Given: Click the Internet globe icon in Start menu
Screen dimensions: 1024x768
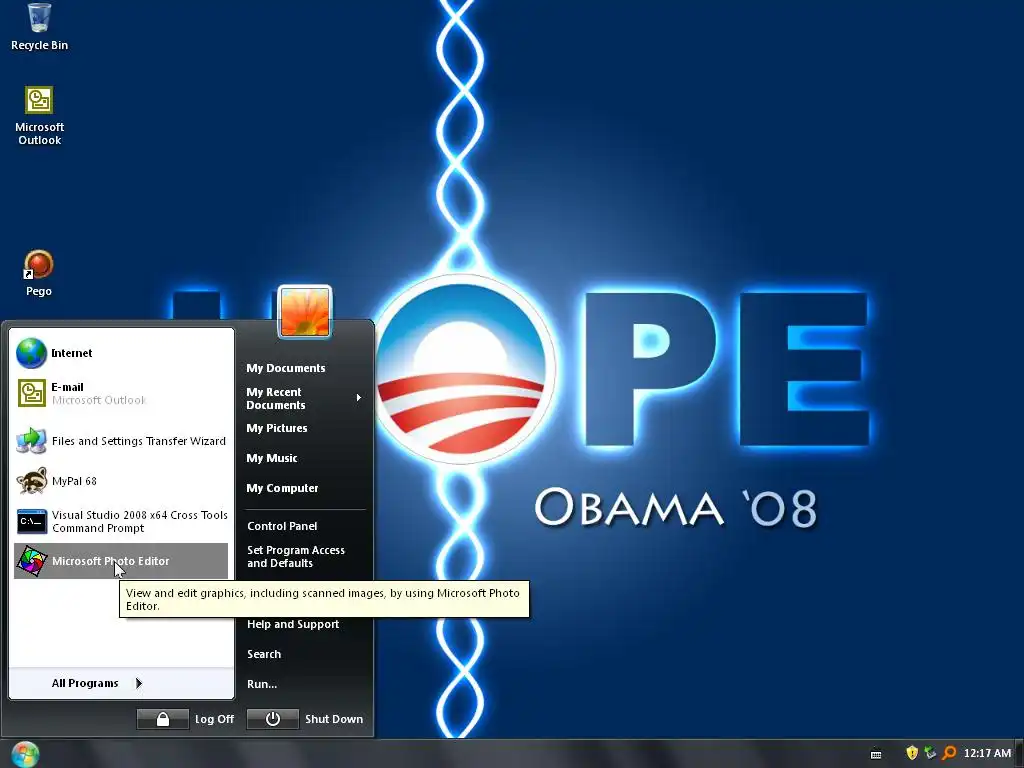Looking at the screenshot, I should [31, 353].
